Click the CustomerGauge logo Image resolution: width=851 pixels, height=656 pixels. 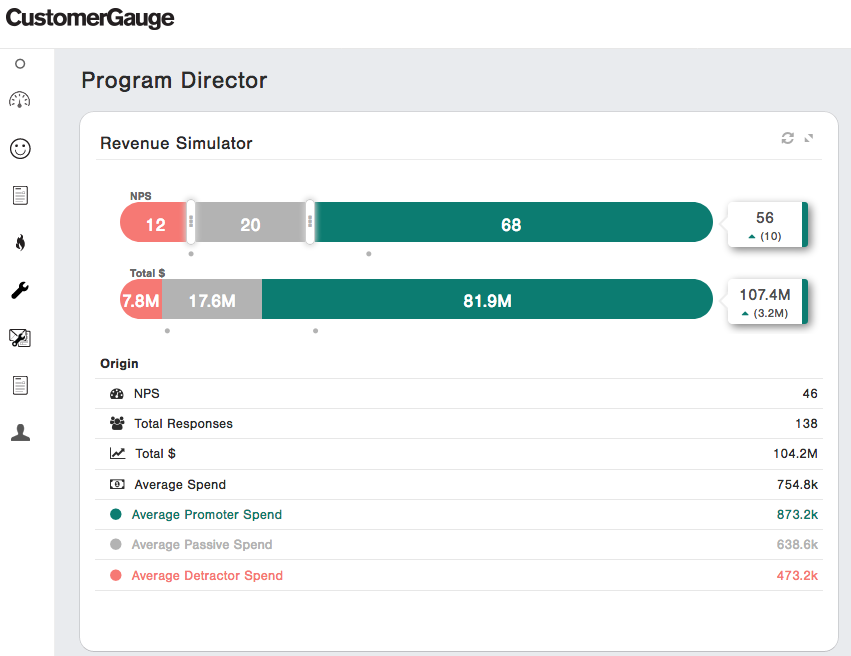point(90,19)
